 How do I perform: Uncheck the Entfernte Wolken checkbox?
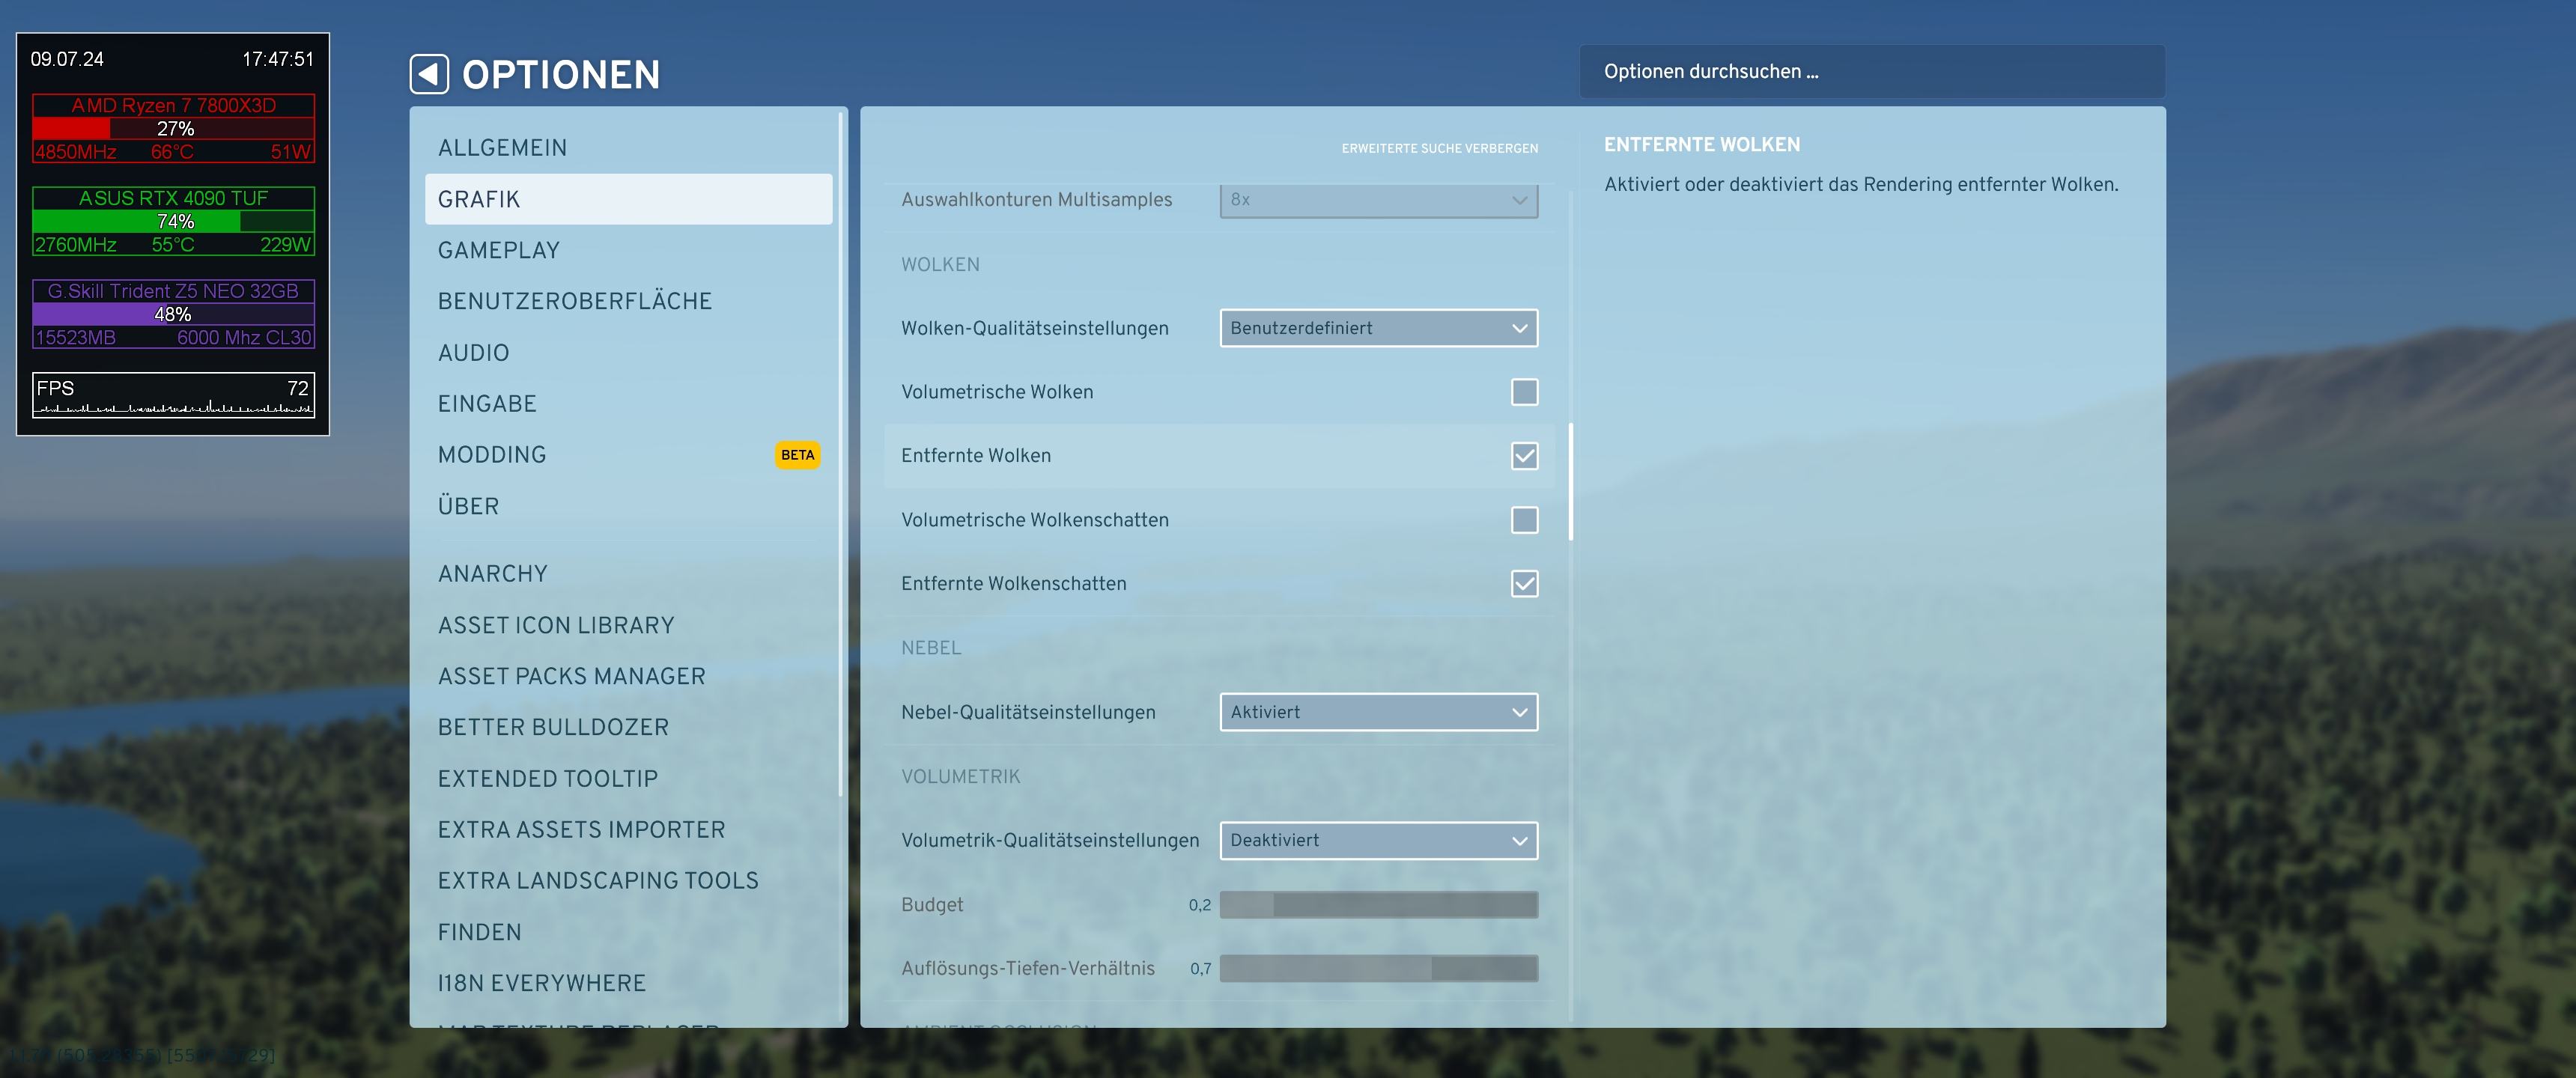pos(1524,456)
